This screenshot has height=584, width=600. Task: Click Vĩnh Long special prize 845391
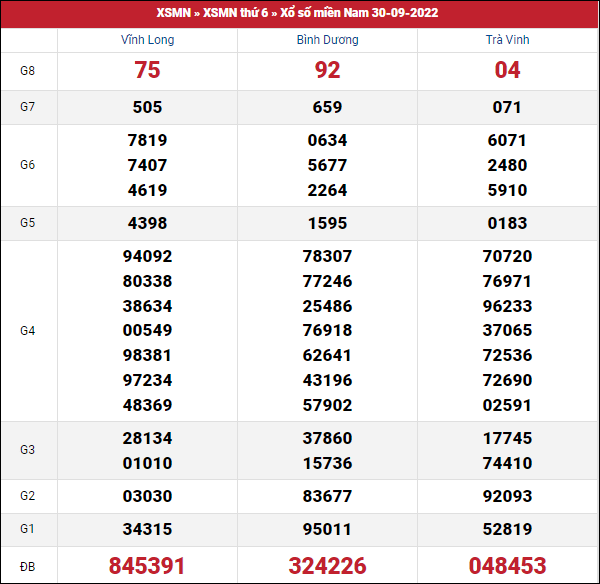coord(147,566)
